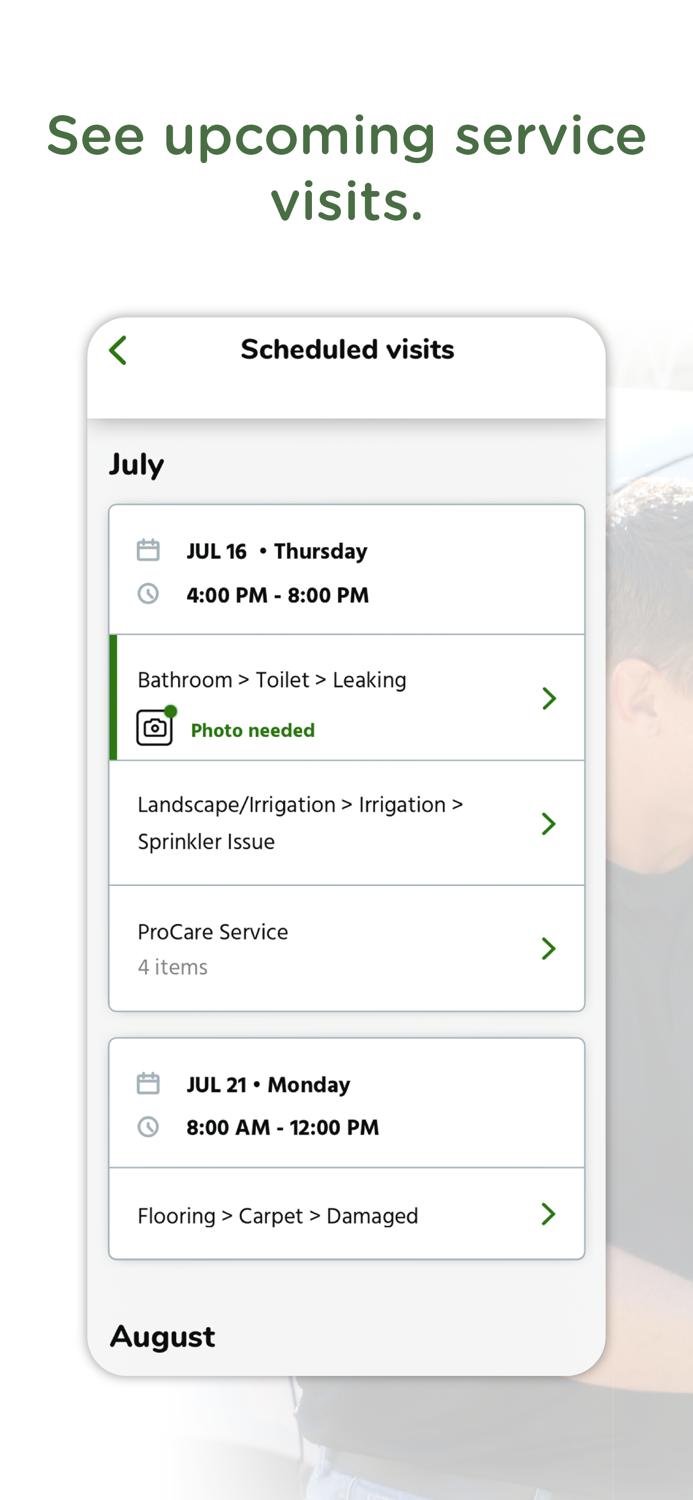Click the clock icon beside 4:00 PM - 8:00 PM
This screenshot has height=1500, width=693.
[x=148, y=593]
